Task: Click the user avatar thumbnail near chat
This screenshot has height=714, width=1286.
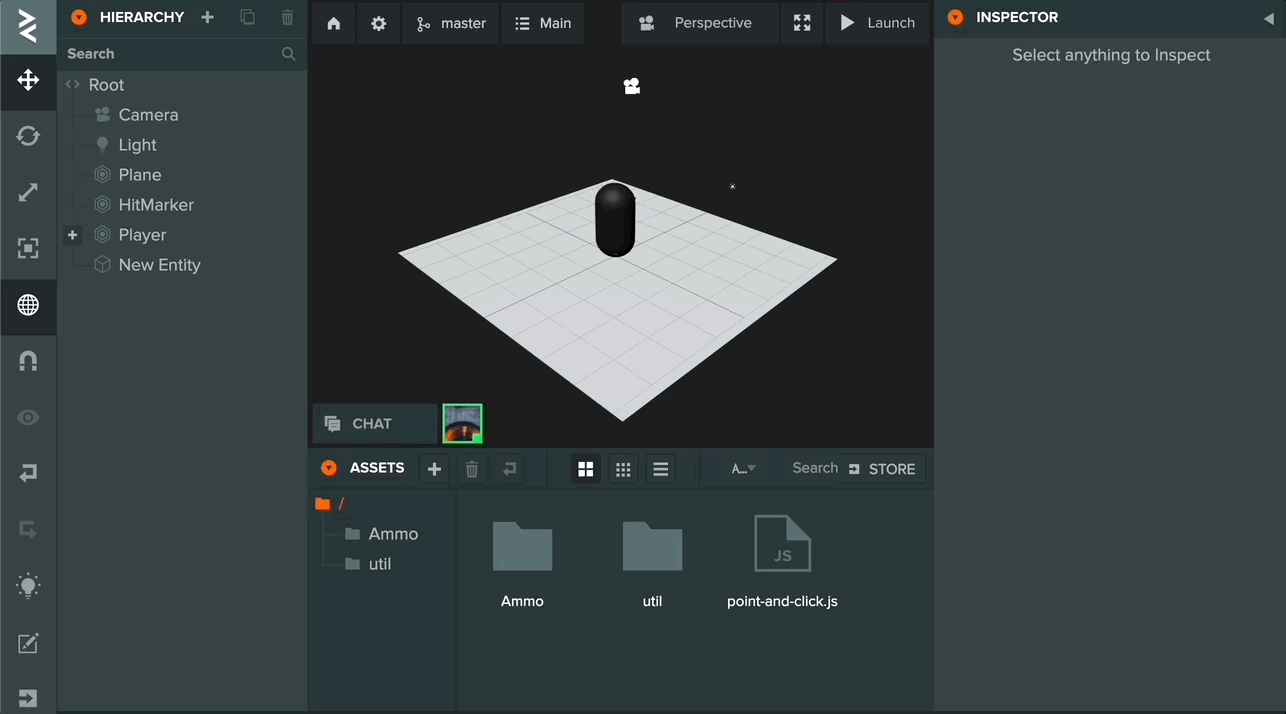Action: 463,424
